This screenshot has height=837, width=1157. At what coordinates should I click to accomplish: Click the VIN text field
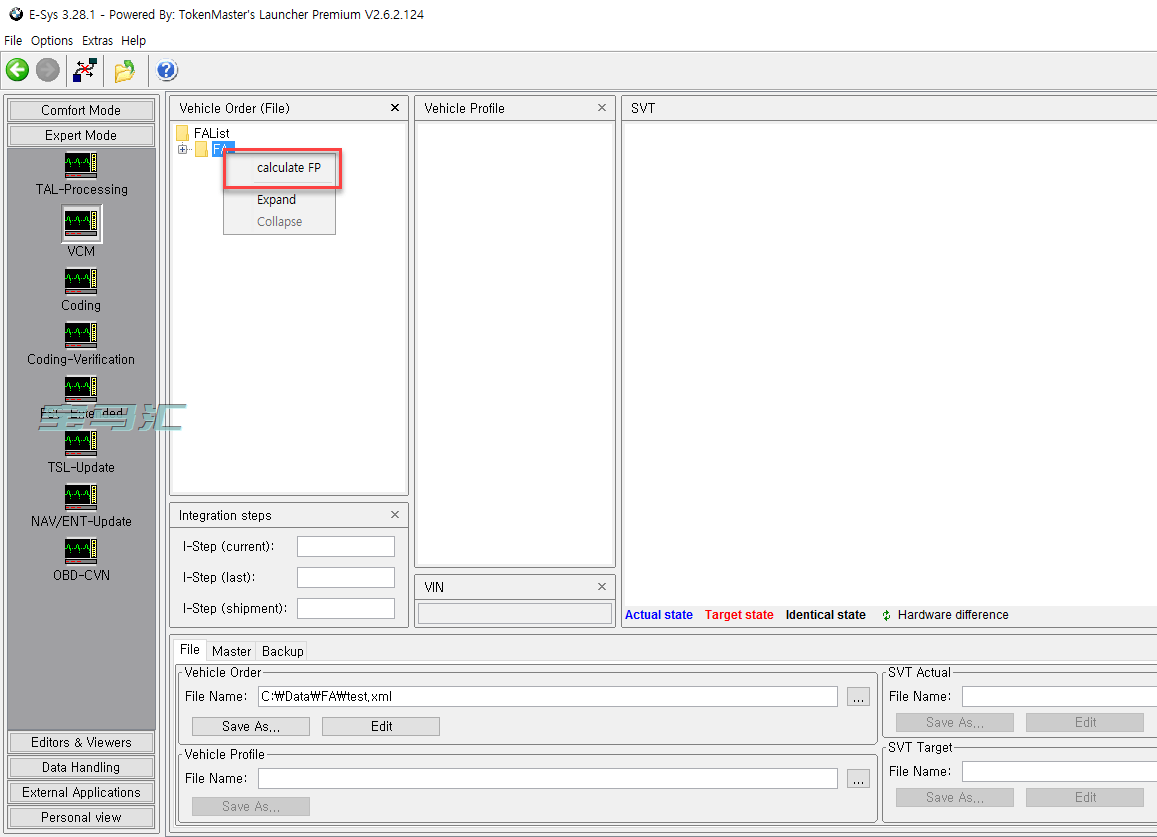[x=515, y=613]
